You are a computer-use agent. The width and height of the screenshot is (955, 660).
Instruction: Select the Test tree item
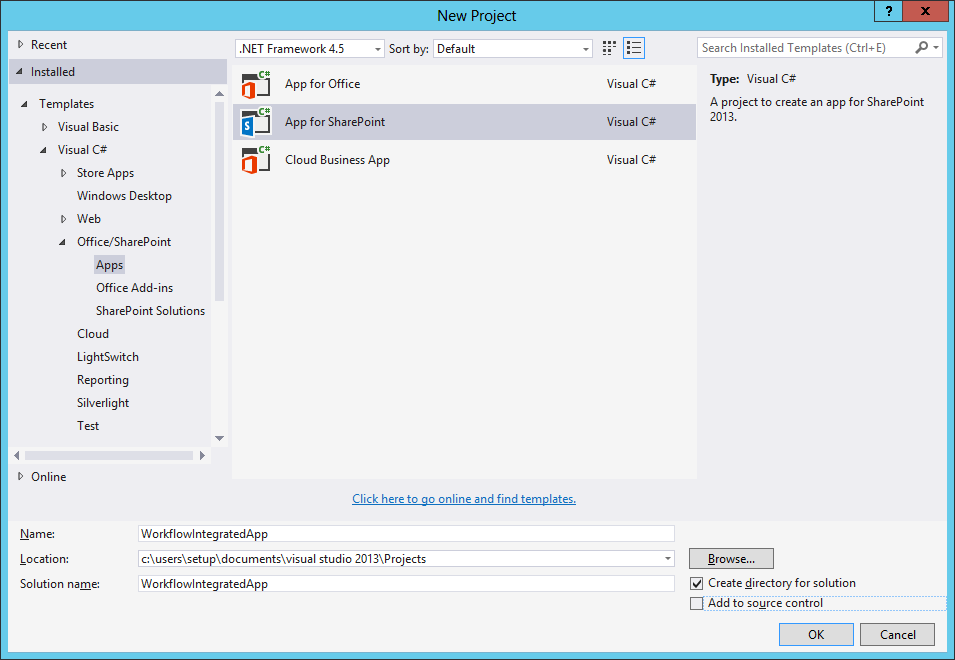point(88,426)
